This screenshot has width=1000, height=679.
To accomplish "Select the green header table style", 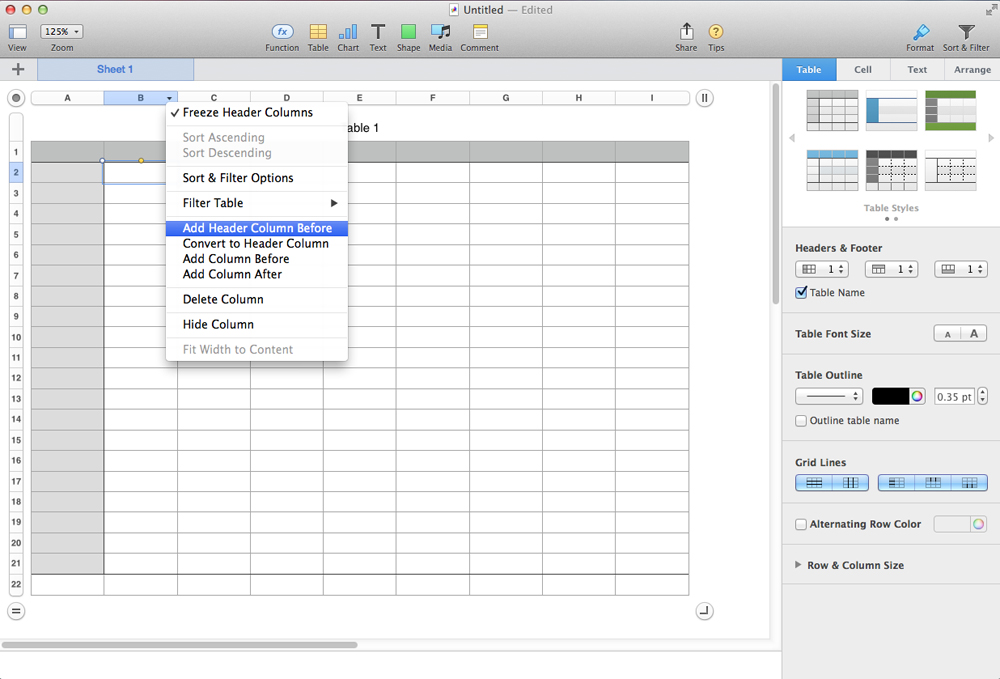I will pos(950,110).
